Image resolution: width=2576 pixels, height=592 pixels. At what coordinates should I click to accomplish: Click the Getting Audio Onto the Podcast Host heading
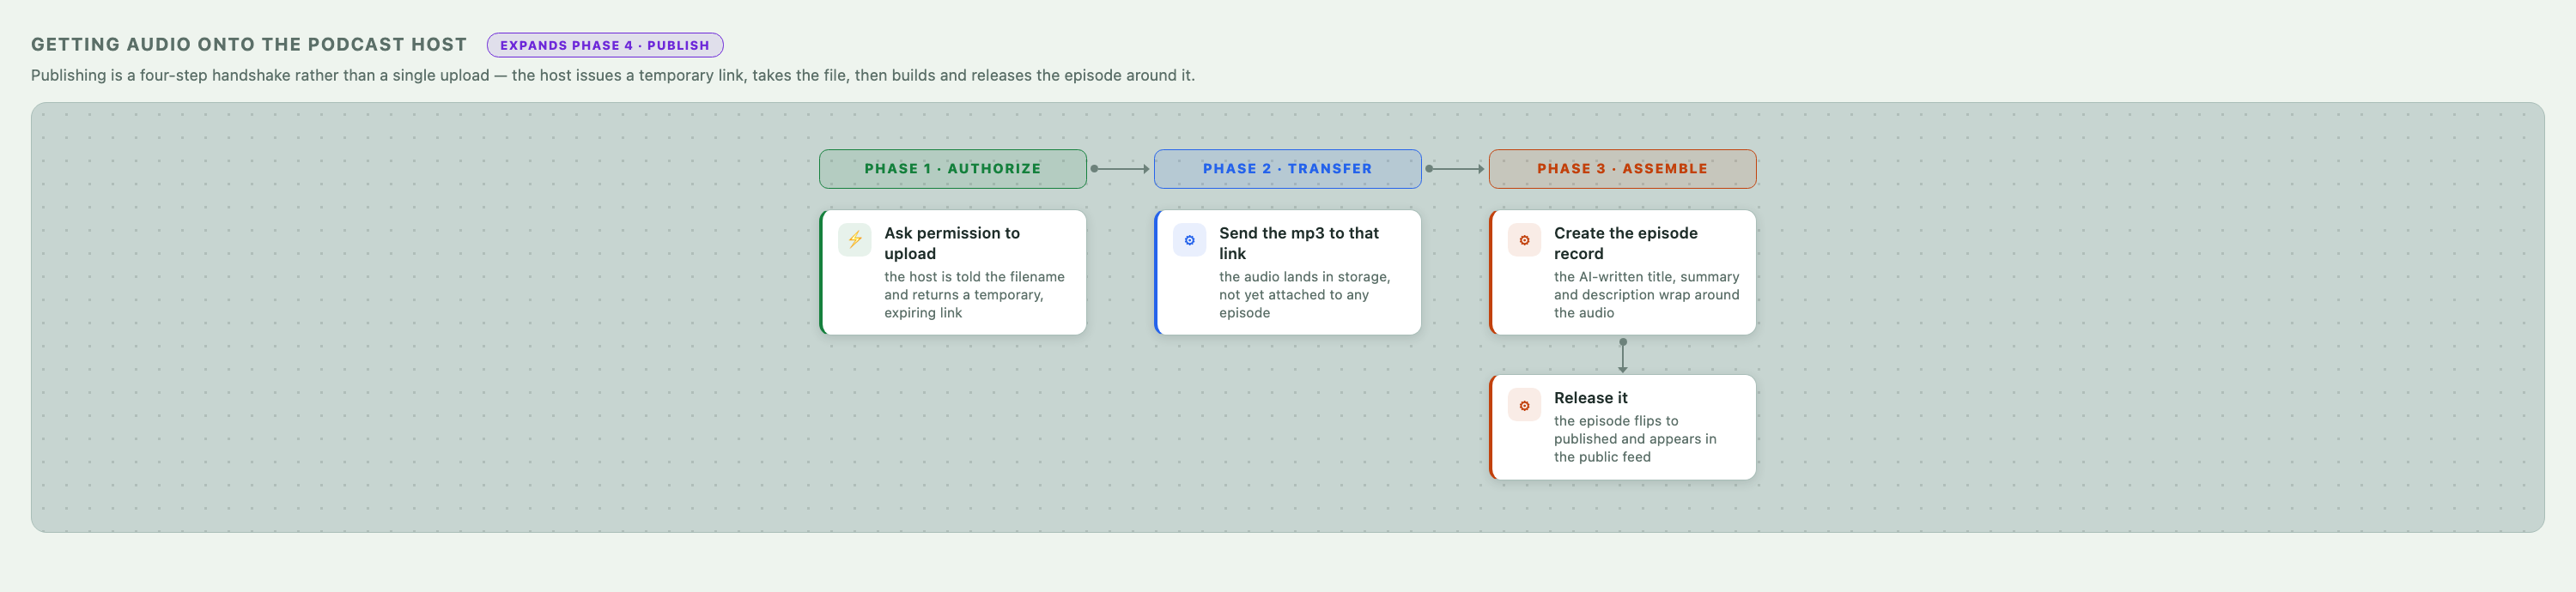[x=249, y=45]
